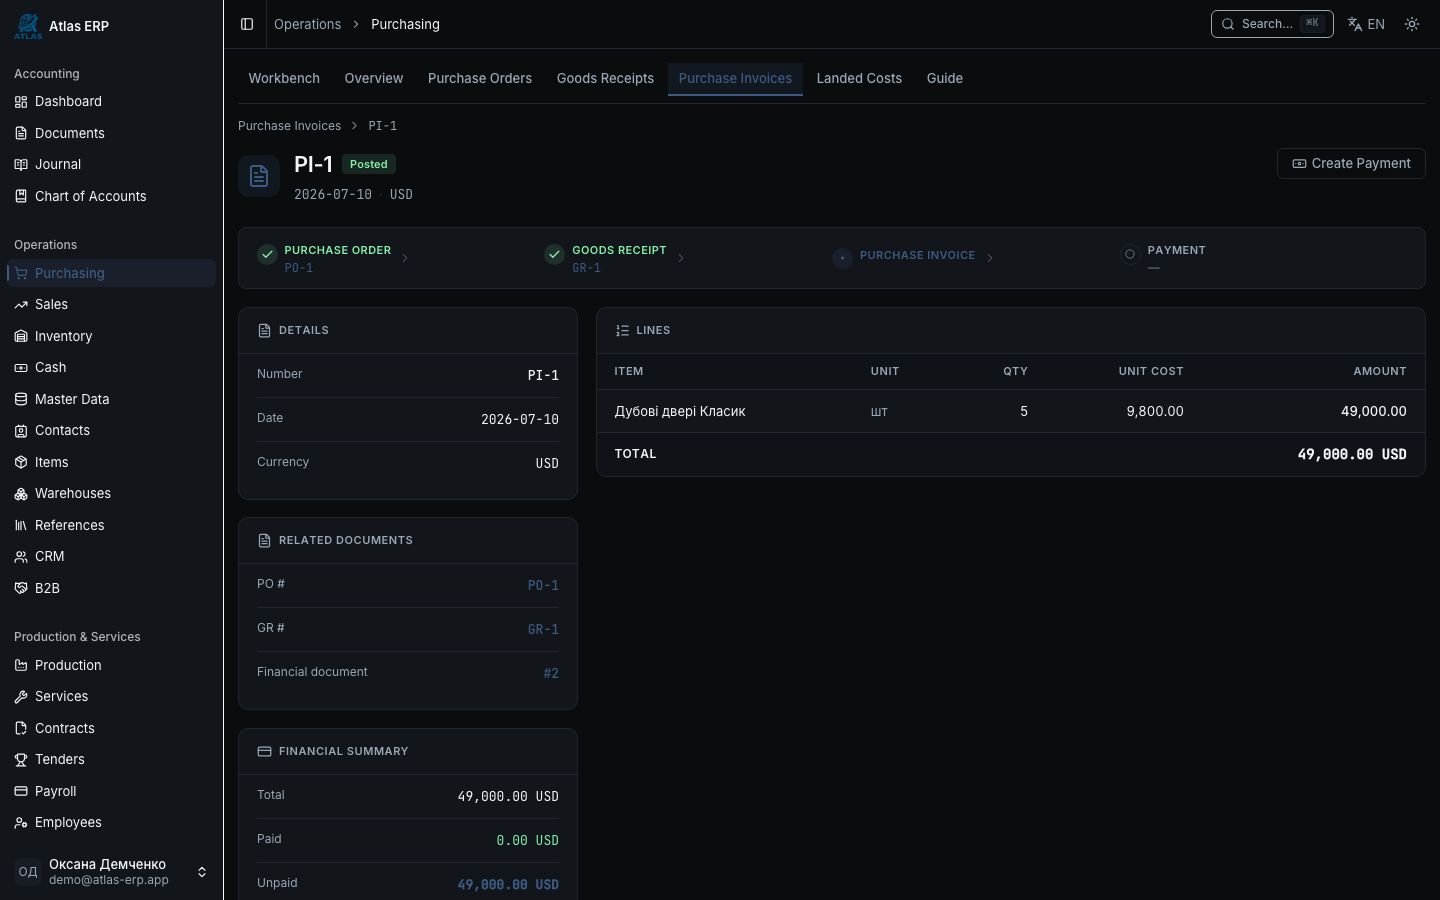Screen dimensions: 1440x900
Task: Click the Inventory warehouse icon
Action: point(21,337)
